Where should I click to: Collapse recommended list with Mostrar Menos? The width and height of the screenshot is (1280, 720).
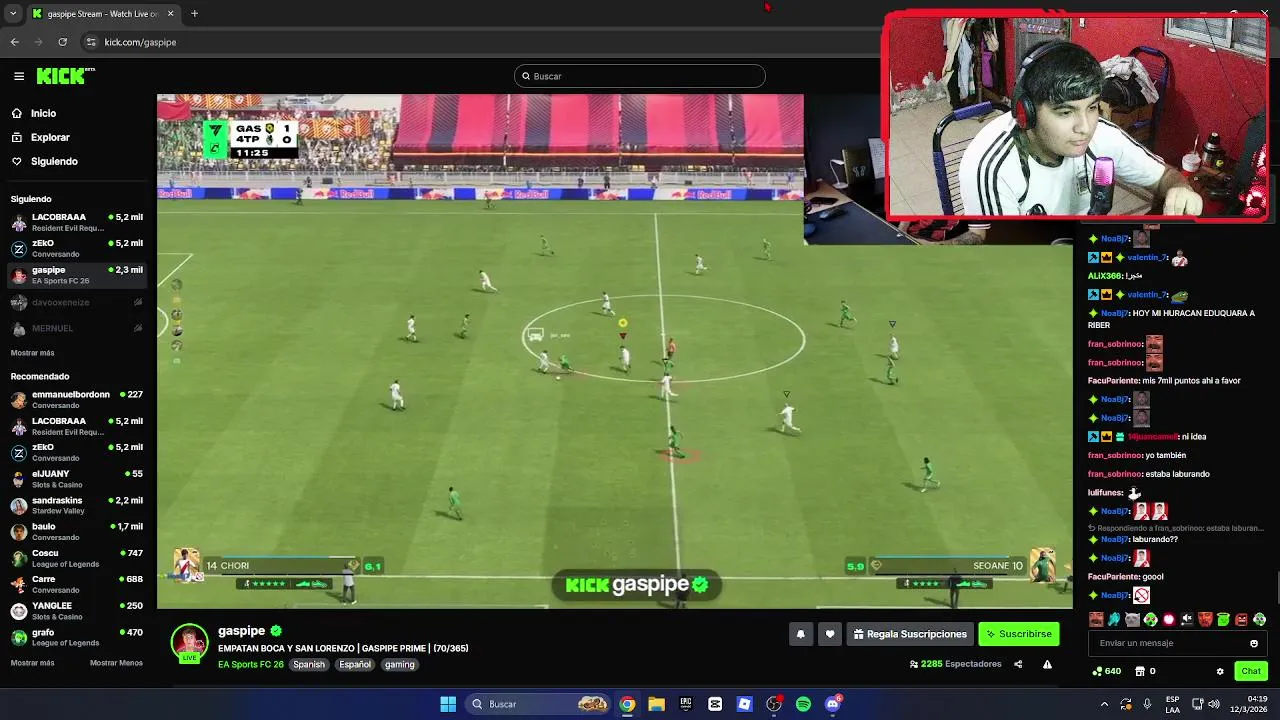(116, 663)
